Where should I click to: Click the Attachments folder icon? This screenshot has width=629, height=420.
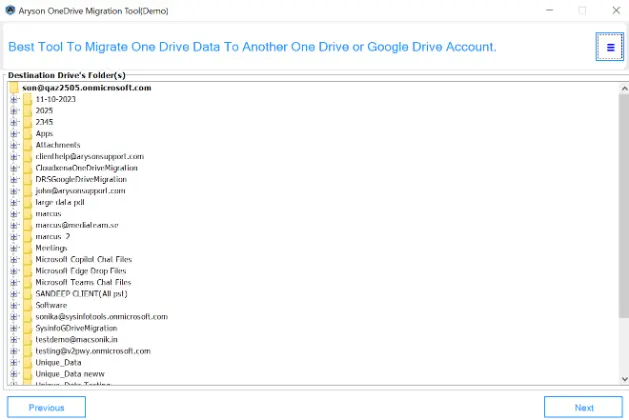click(x=27, y=145)
